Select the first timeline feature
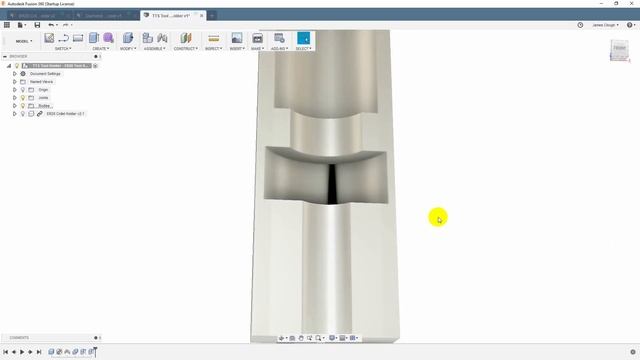The image size is (640, 360). pos(51,351)
